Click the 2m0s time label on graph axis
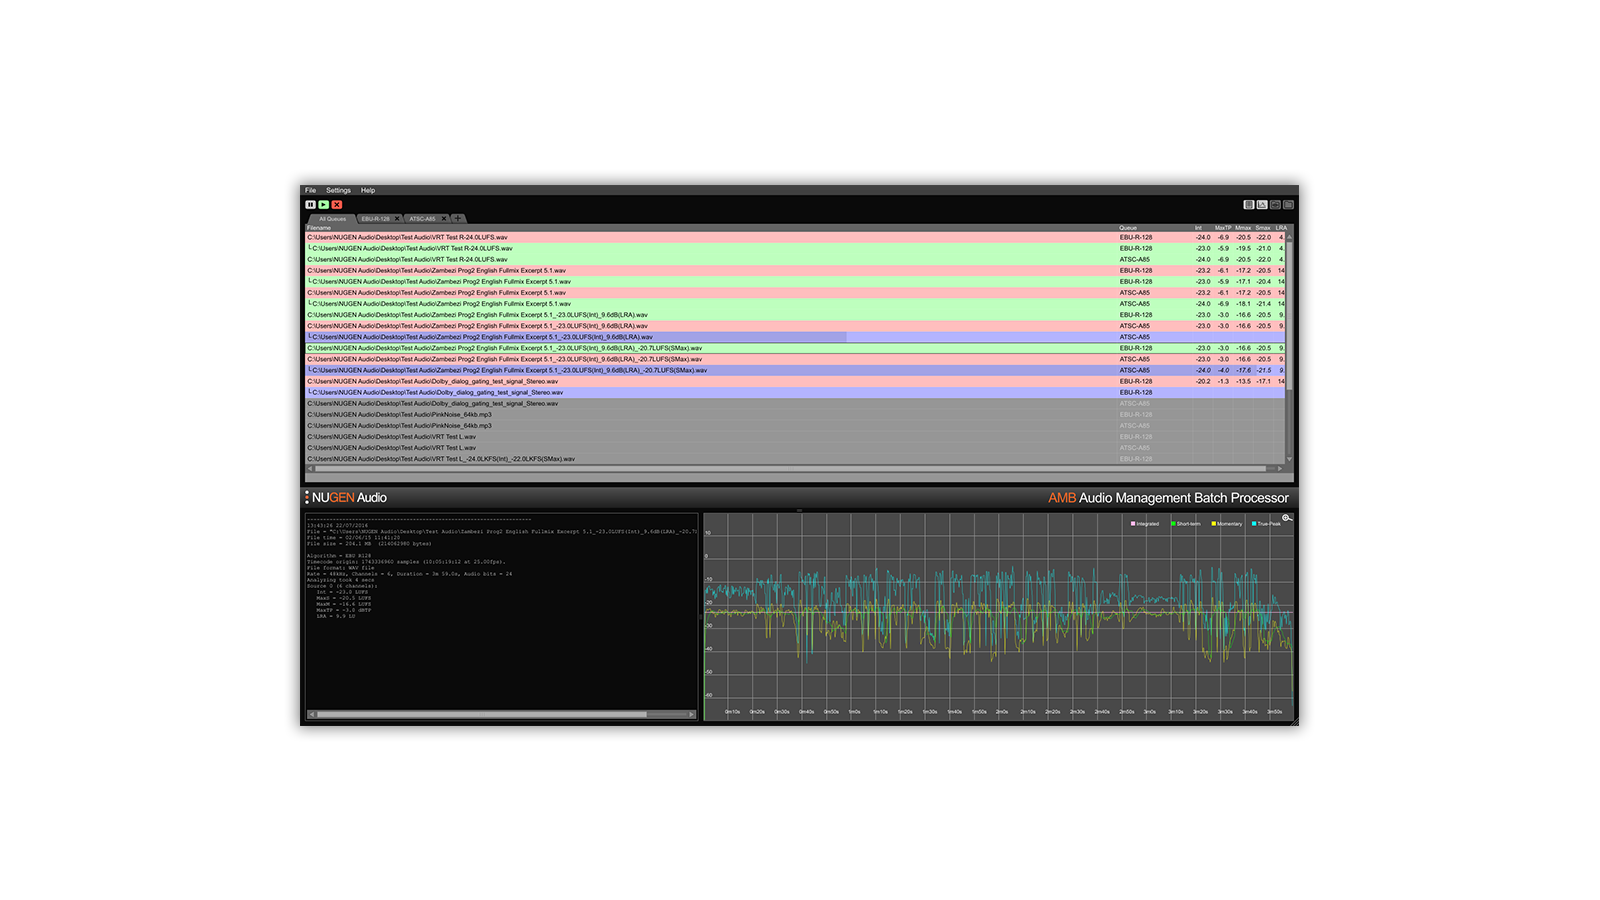Screen dimensions: 1600x900 click(x=1002, y=712)
